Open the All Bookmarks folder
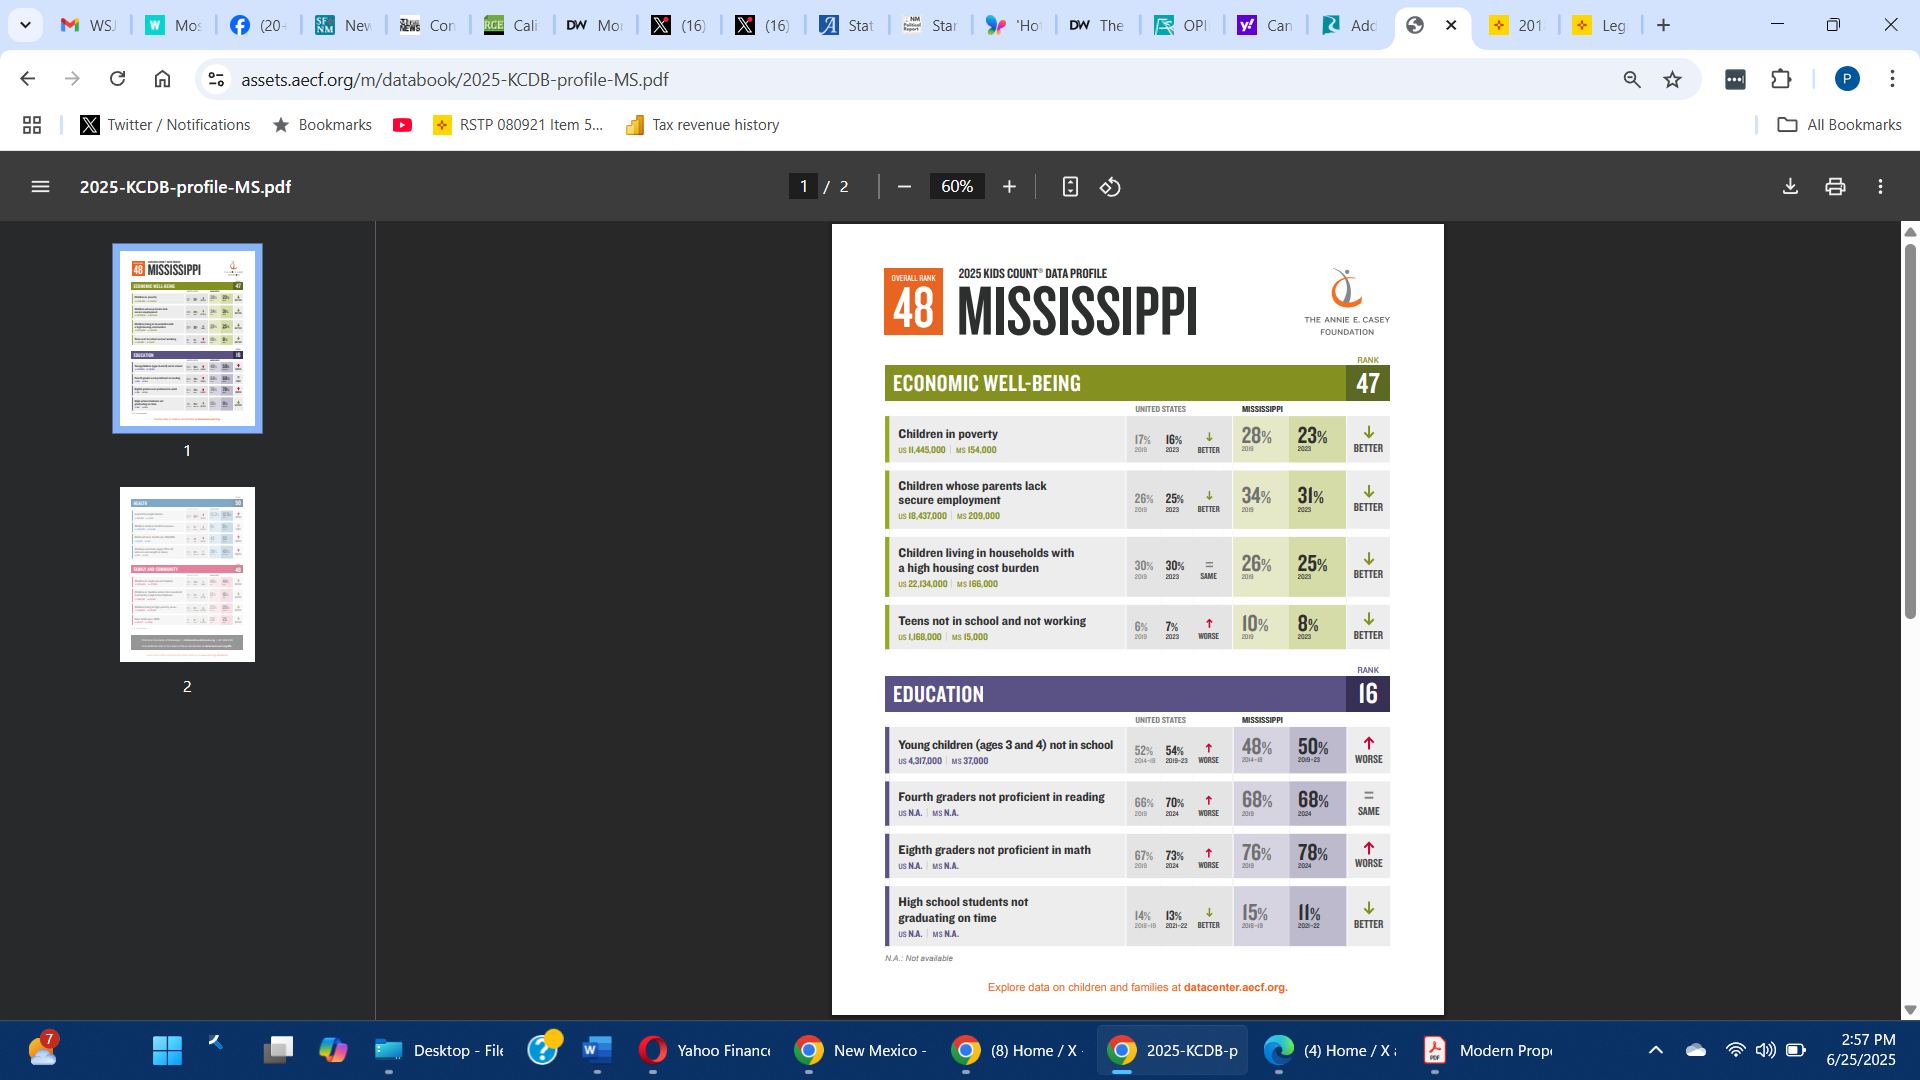This screenshot has height=1080, width=1920. [x=1839, y=125]
